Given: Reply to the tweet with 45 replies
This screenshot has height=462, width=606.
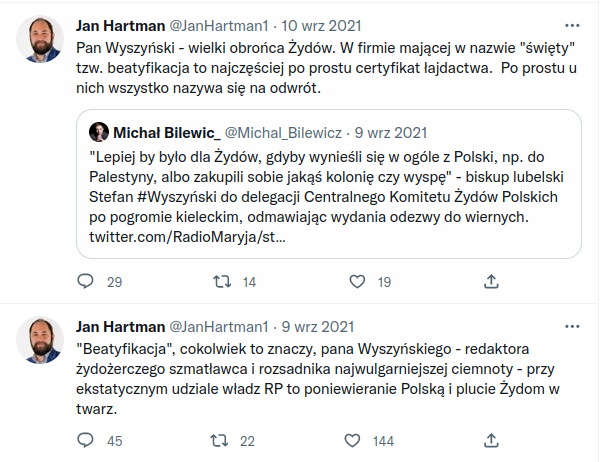Looking at the screenshot, I should [85, 440].
